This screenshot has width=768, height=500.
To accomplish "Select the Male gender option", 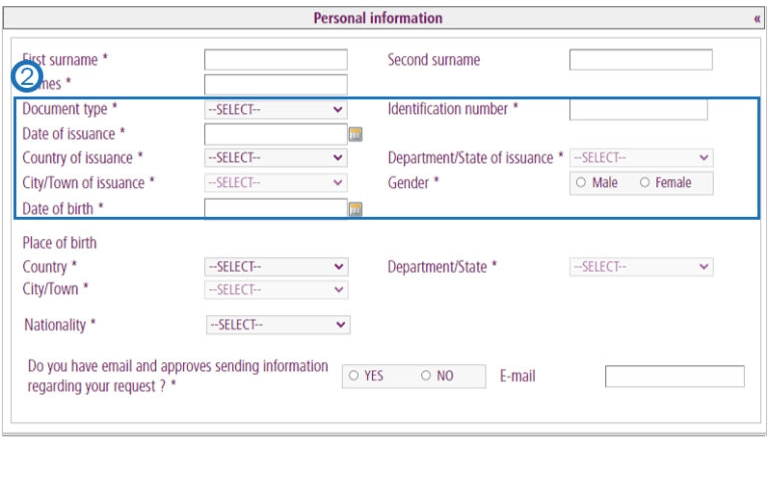I will click(x=581, y=182).
